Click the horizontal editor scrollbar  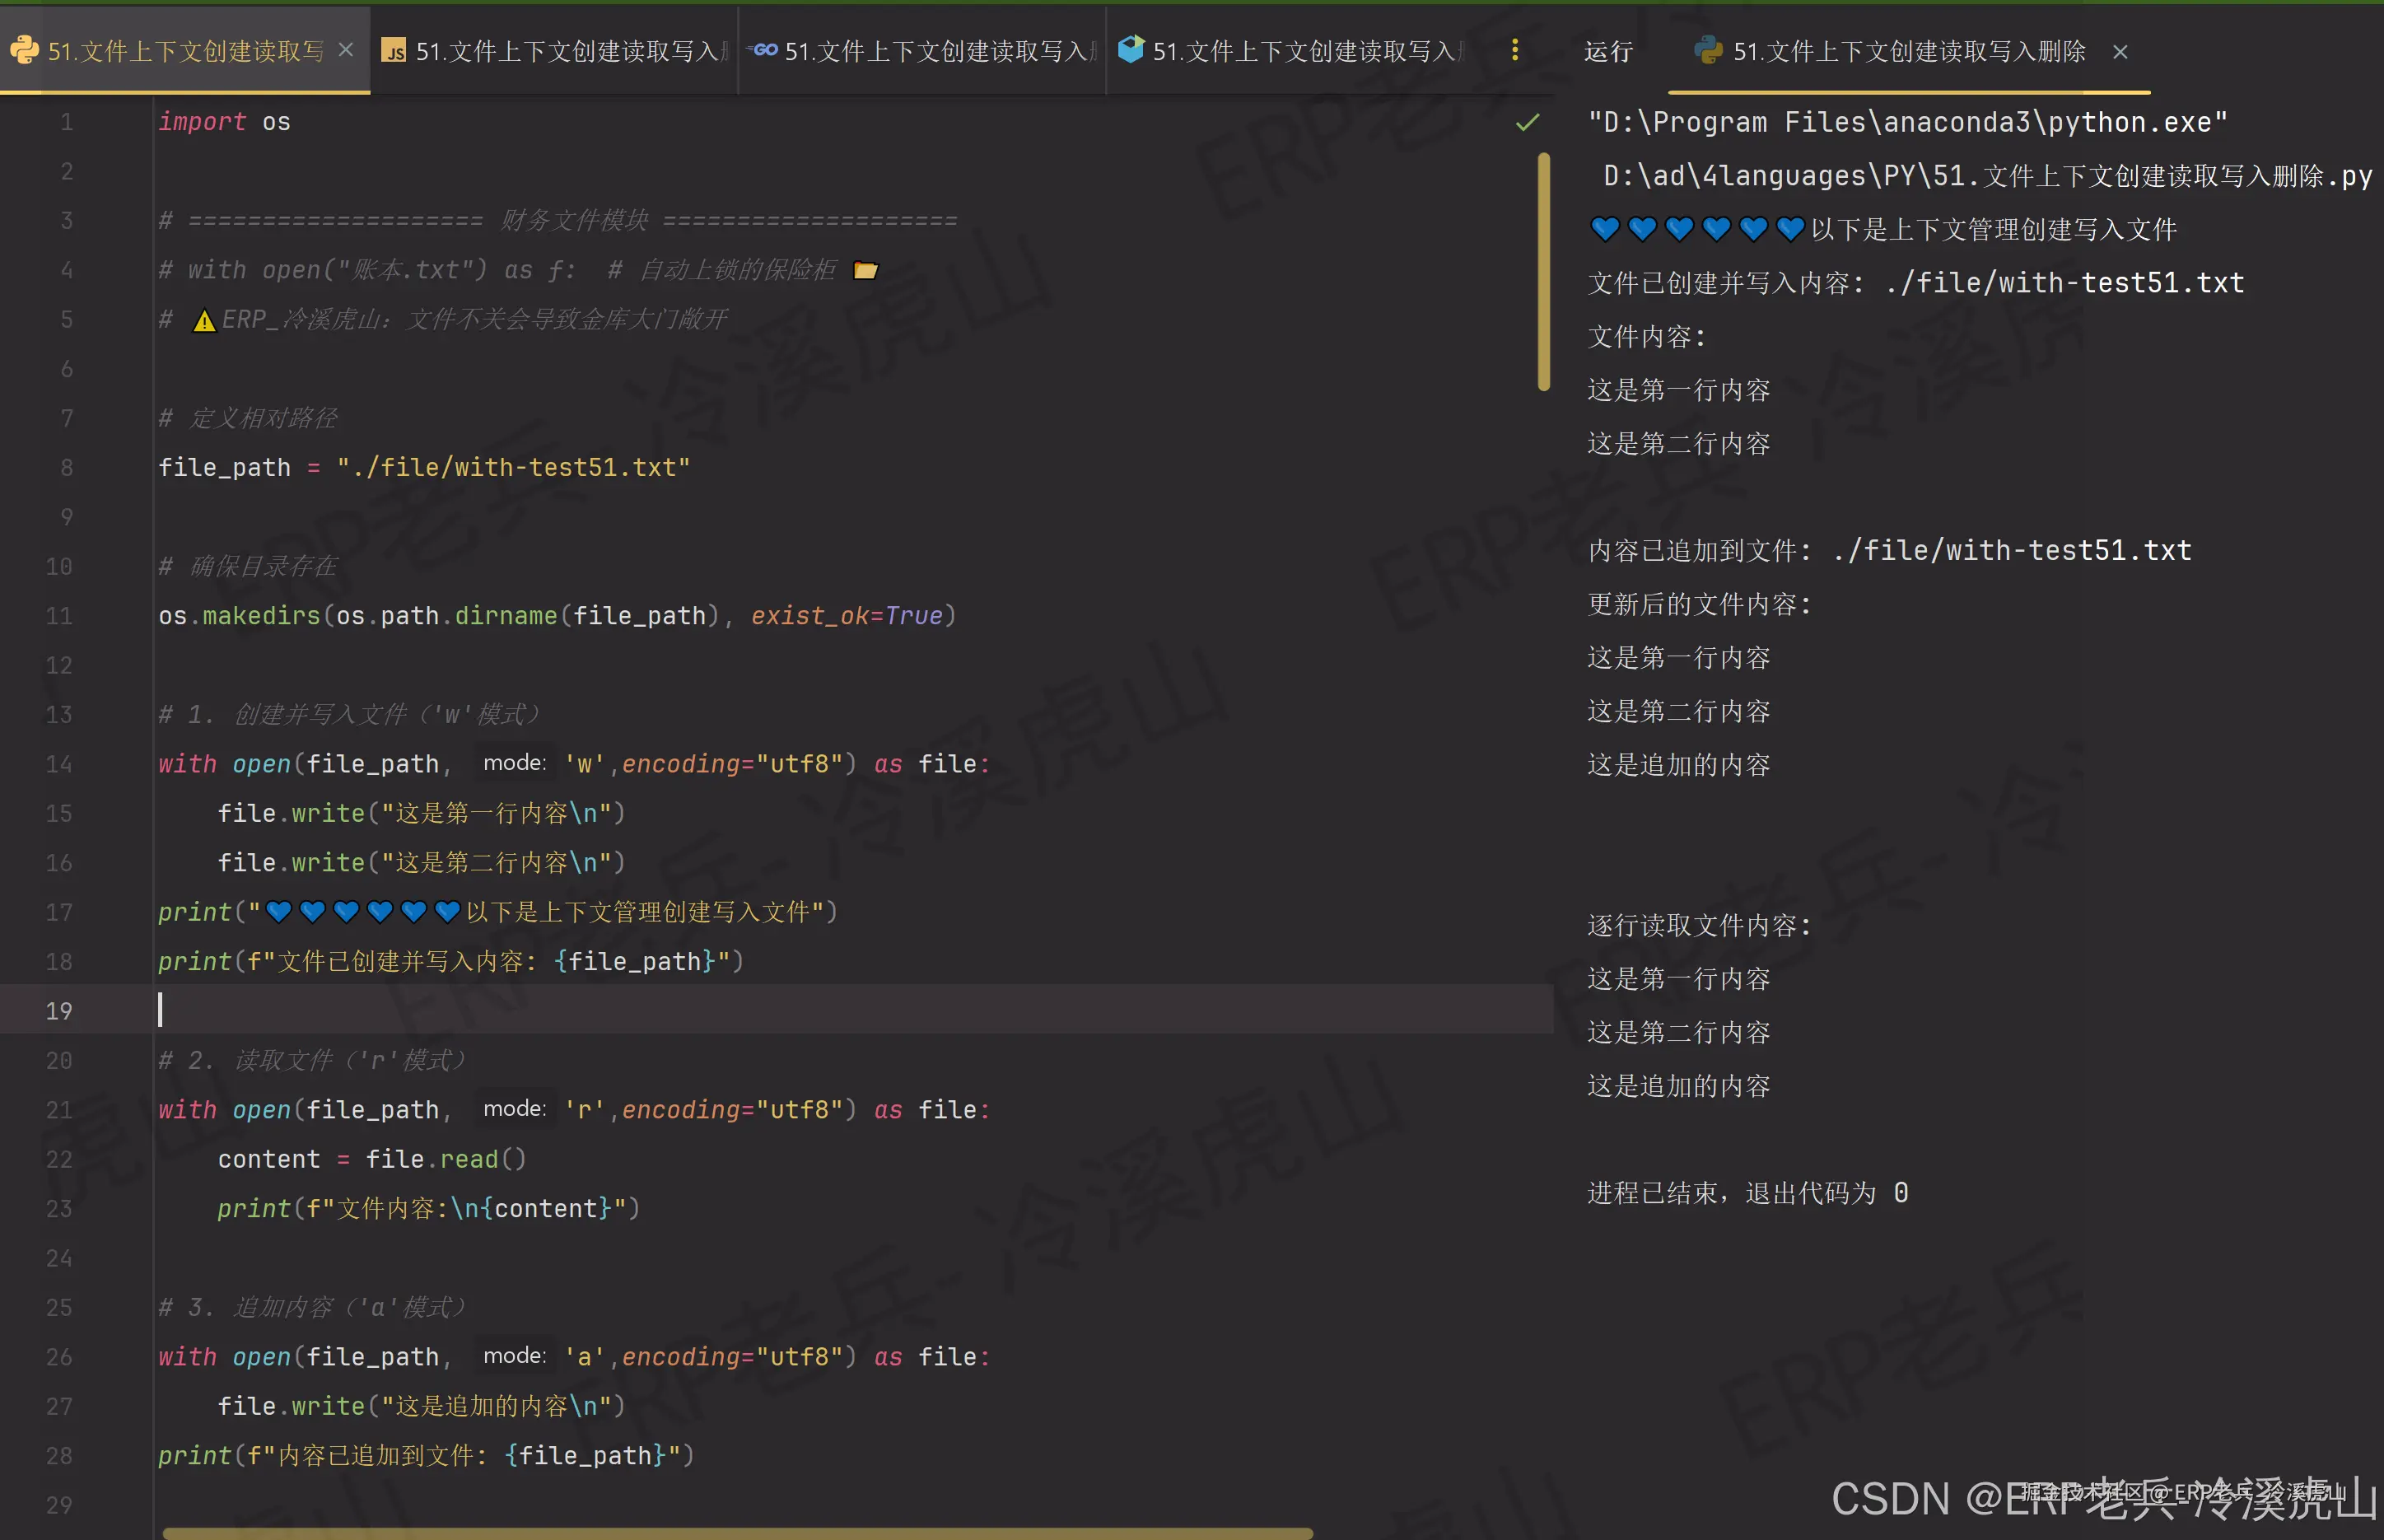point(737,1533)
